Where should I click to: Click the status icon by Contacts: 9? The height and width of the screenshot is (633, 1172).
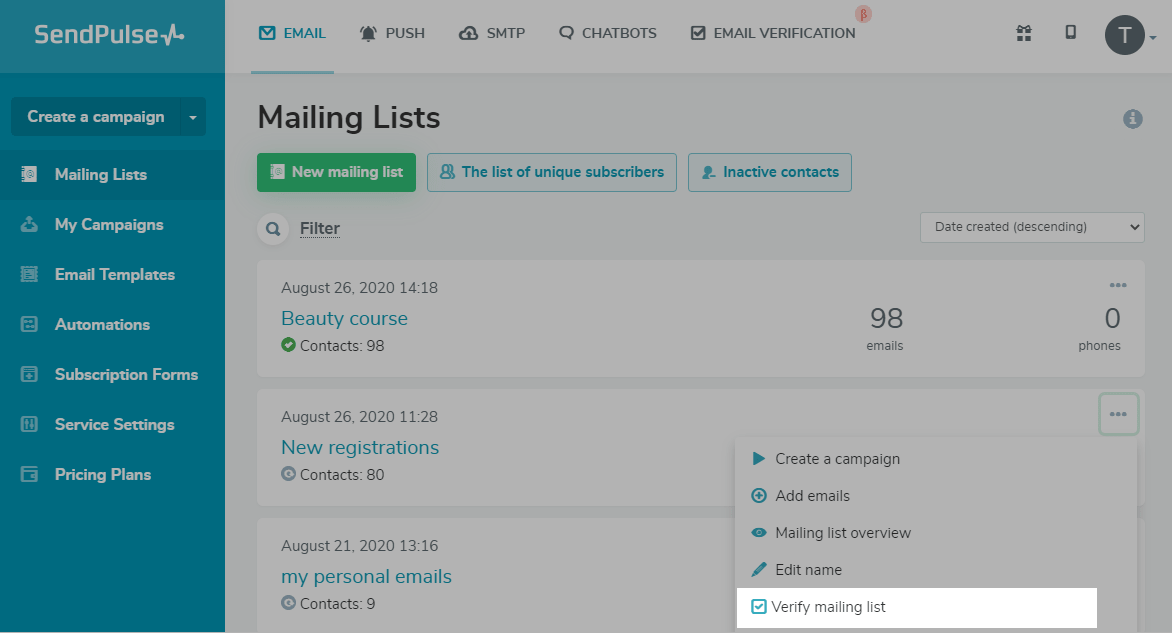pyautogui.click(x=289, y=602)
